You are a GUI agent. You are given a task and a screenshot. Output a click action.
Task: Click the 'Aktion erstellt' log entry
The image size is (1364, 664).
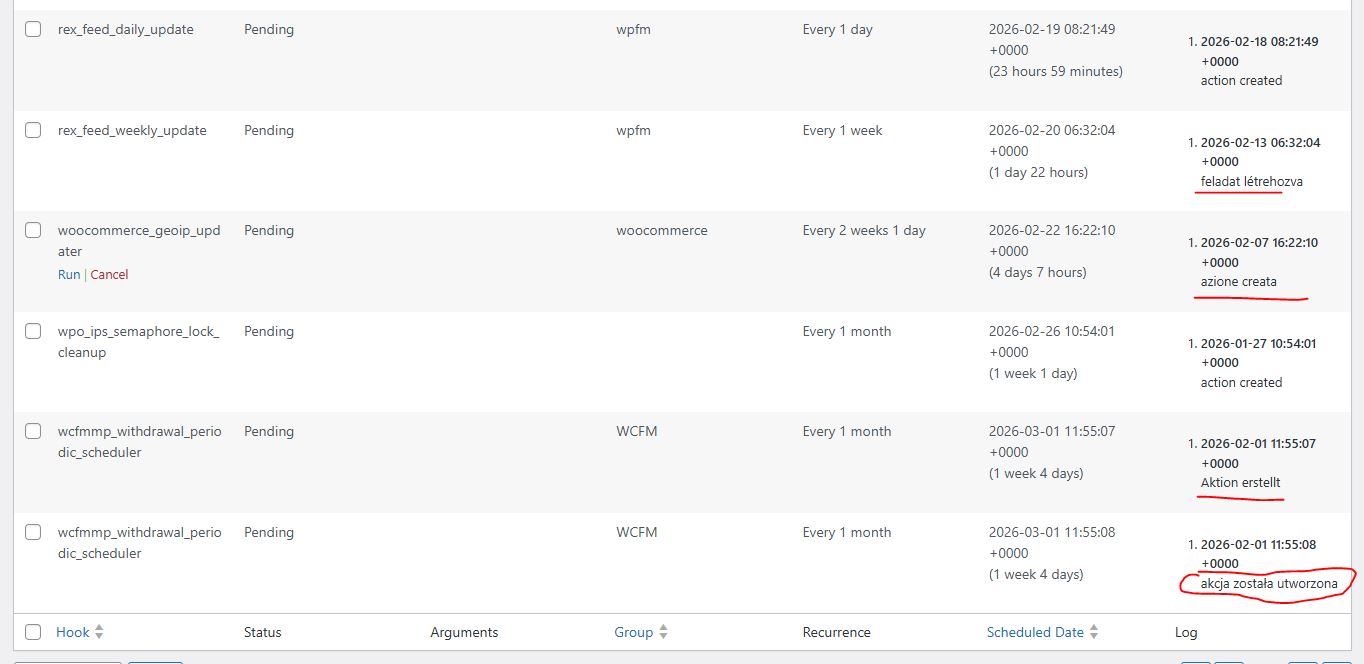point(1241,483)
